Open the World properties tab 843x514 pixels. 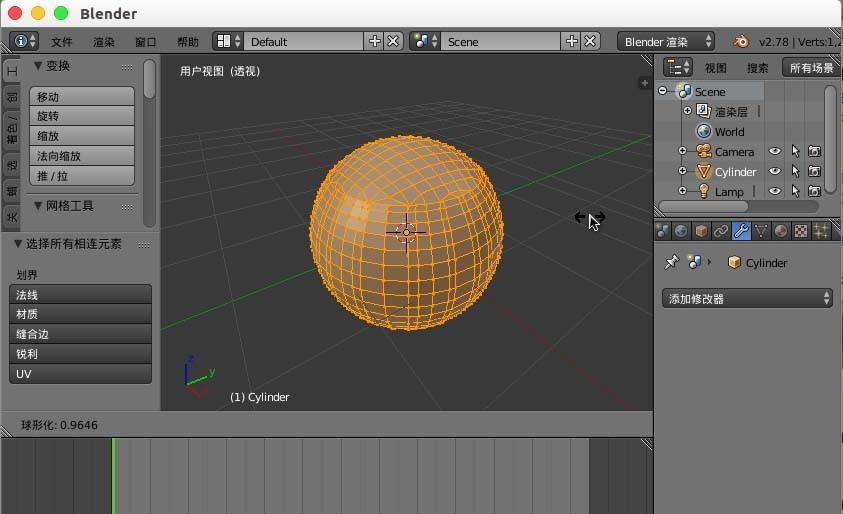(x=681, y=231)
